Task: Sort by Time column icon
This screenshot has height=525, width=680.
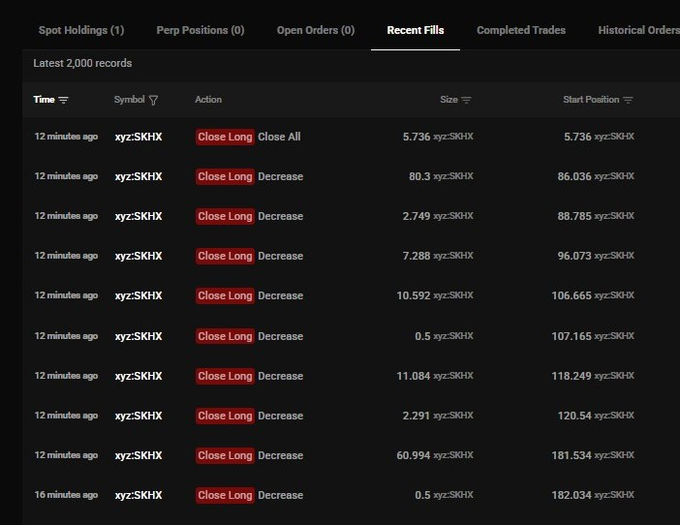Action: click(63, 100)
